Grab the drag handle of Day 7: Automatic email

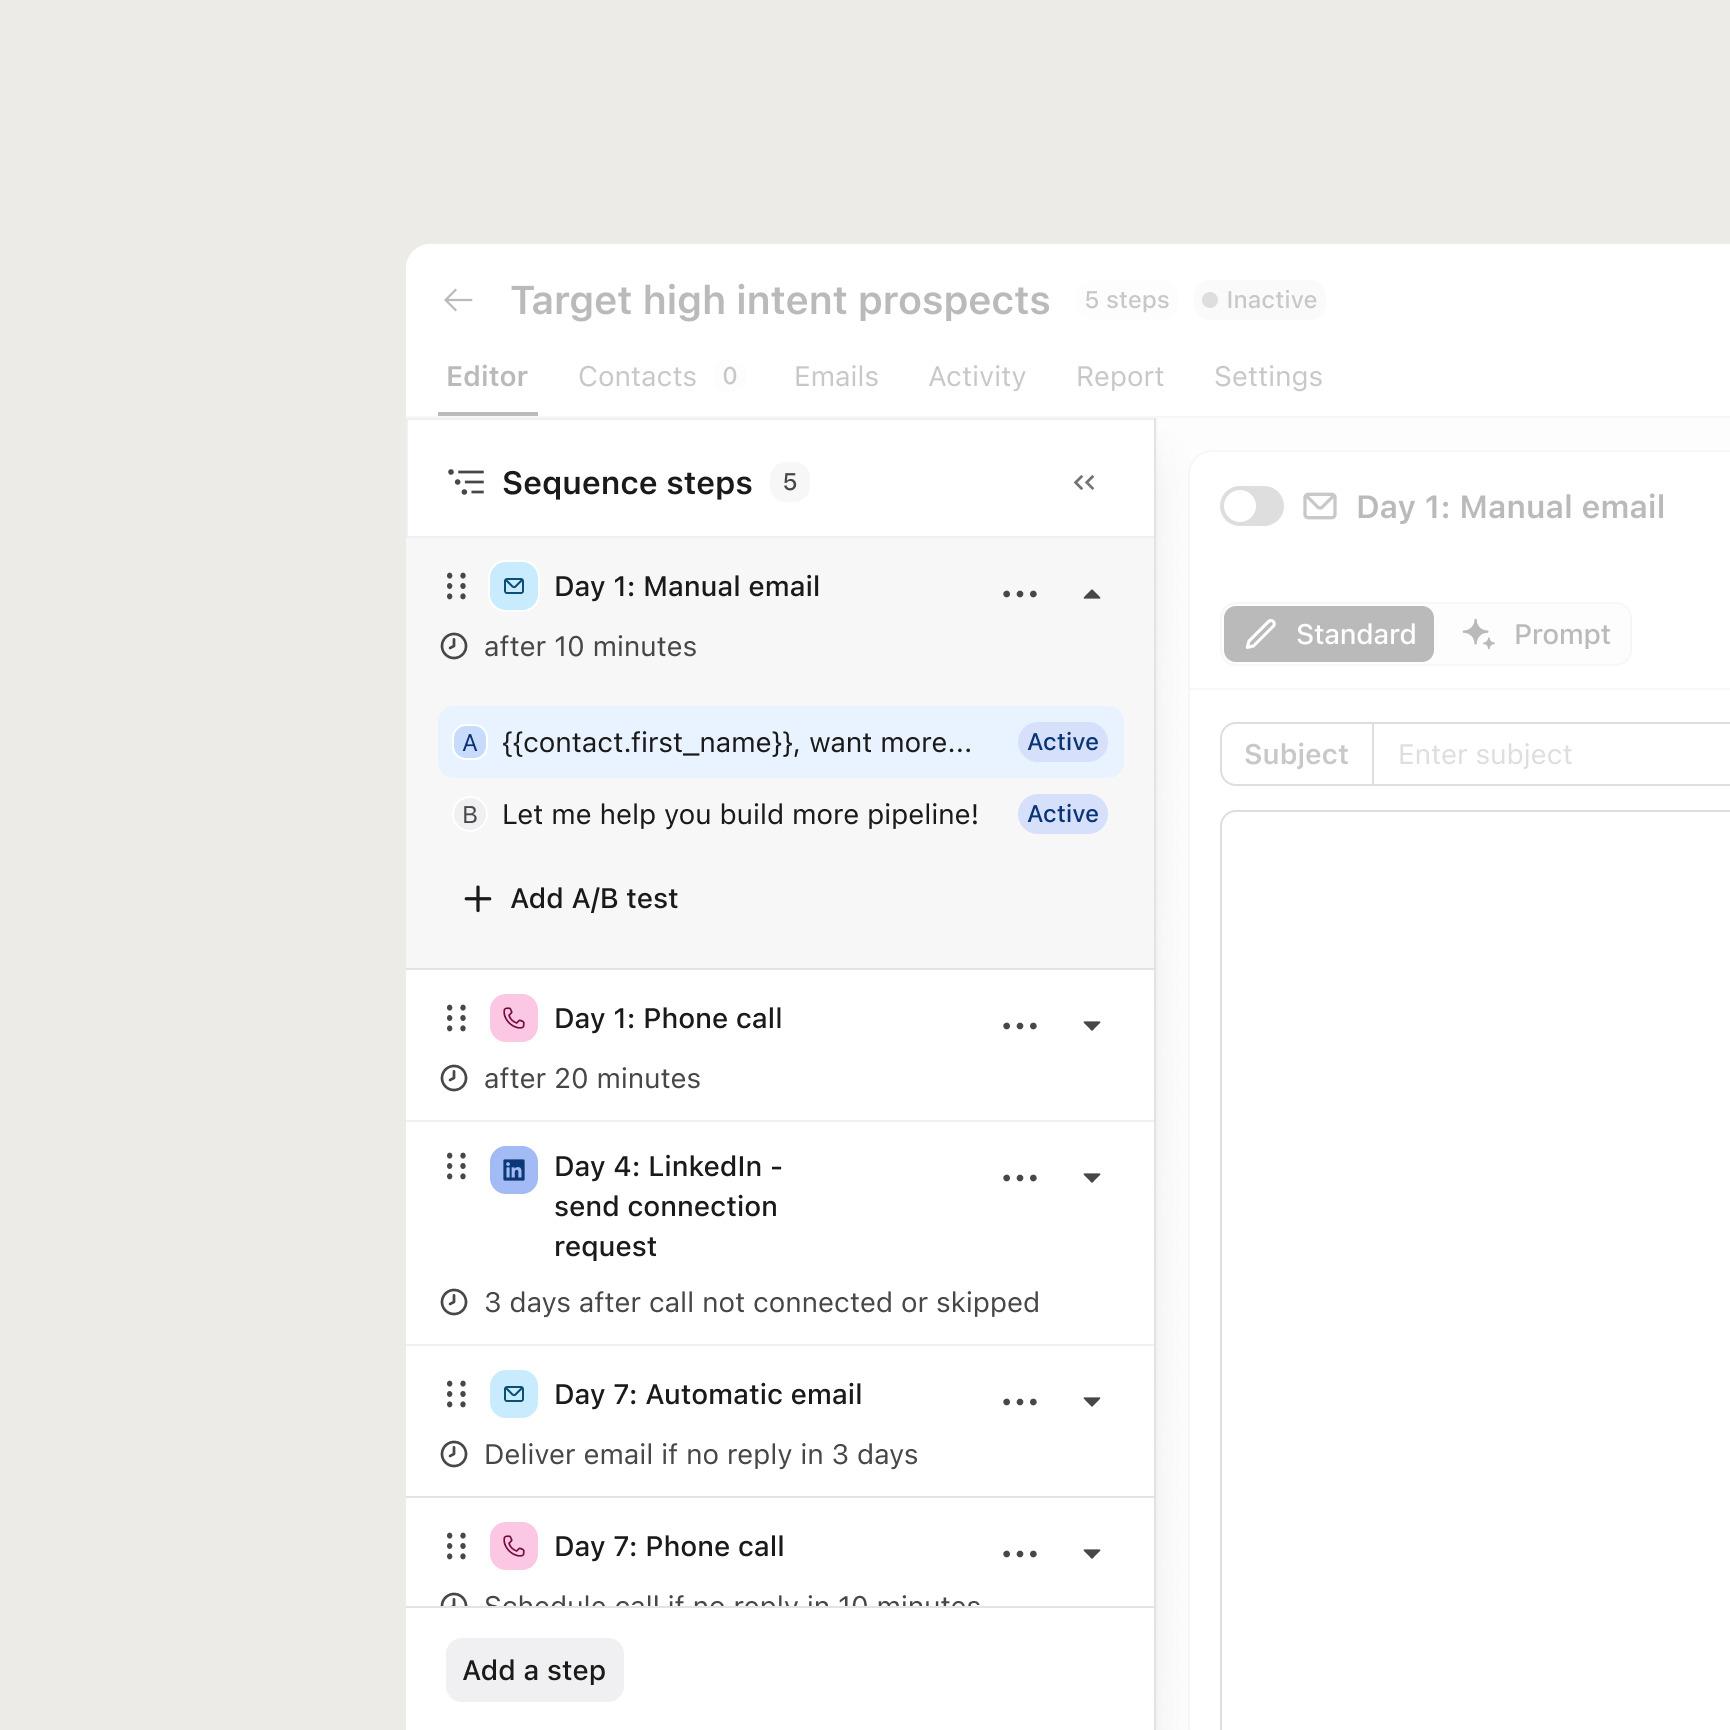[x=456, y=1394]
